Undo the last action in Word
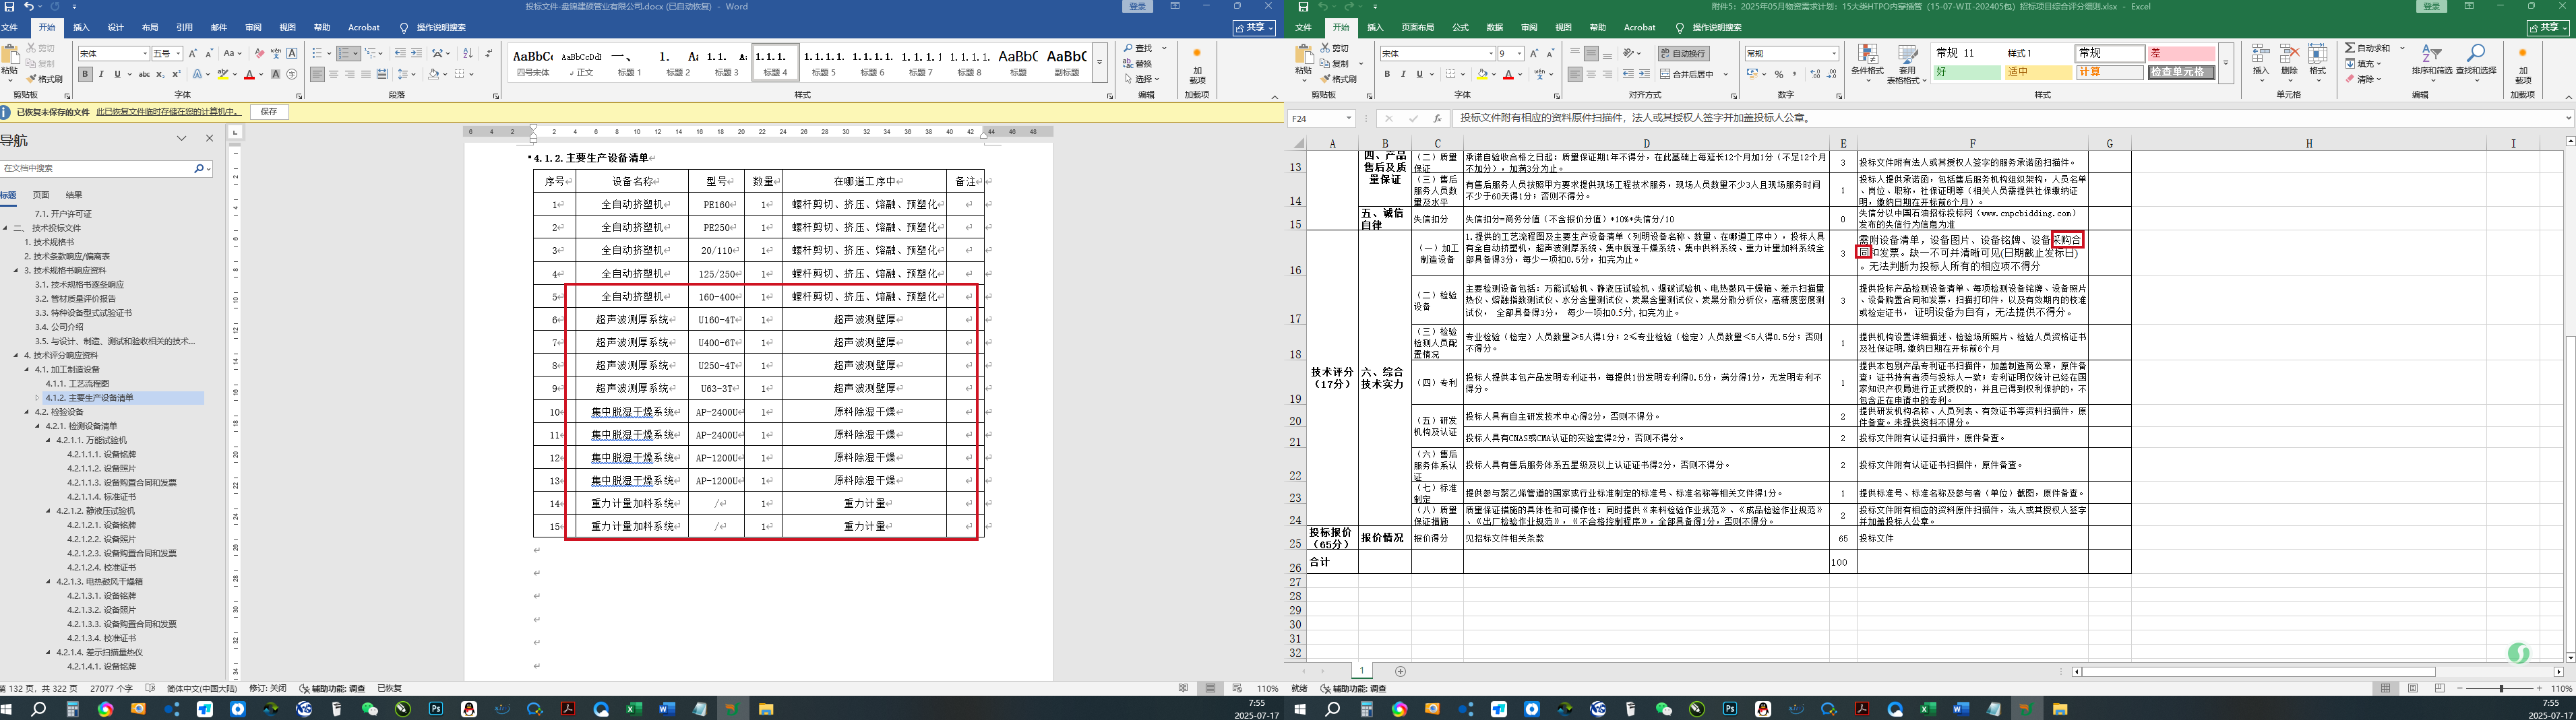The height and width of the screenshot is (720, 2576). point(29,6)
